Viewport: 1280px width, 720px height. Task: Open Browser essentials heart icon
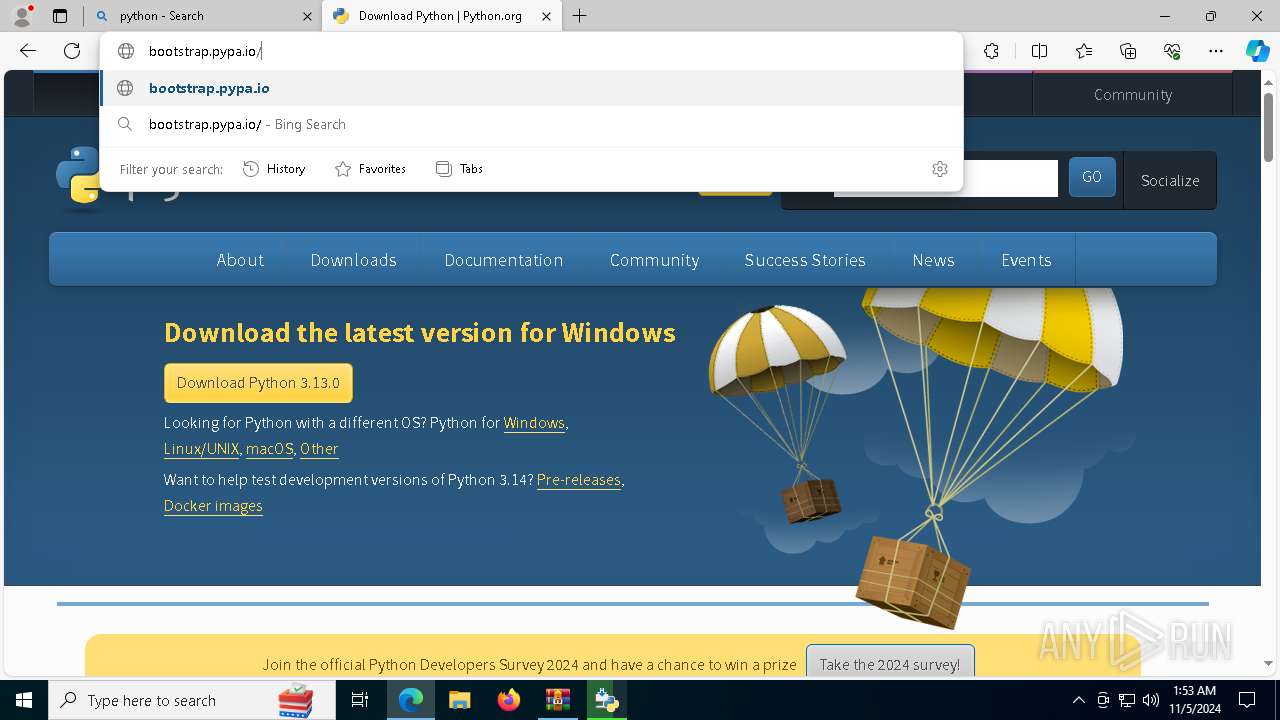[x=1172, y=51]
